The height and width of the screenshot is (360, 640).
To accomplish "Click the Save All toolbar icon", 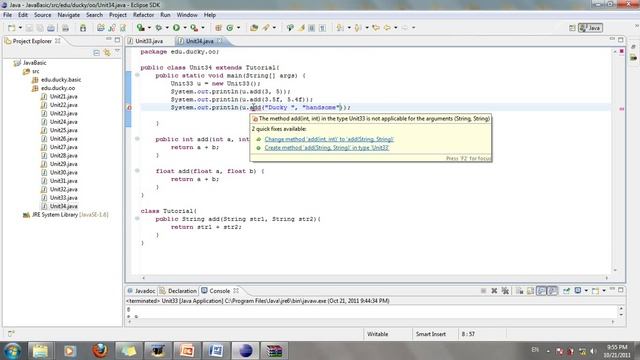I will 40,28.
